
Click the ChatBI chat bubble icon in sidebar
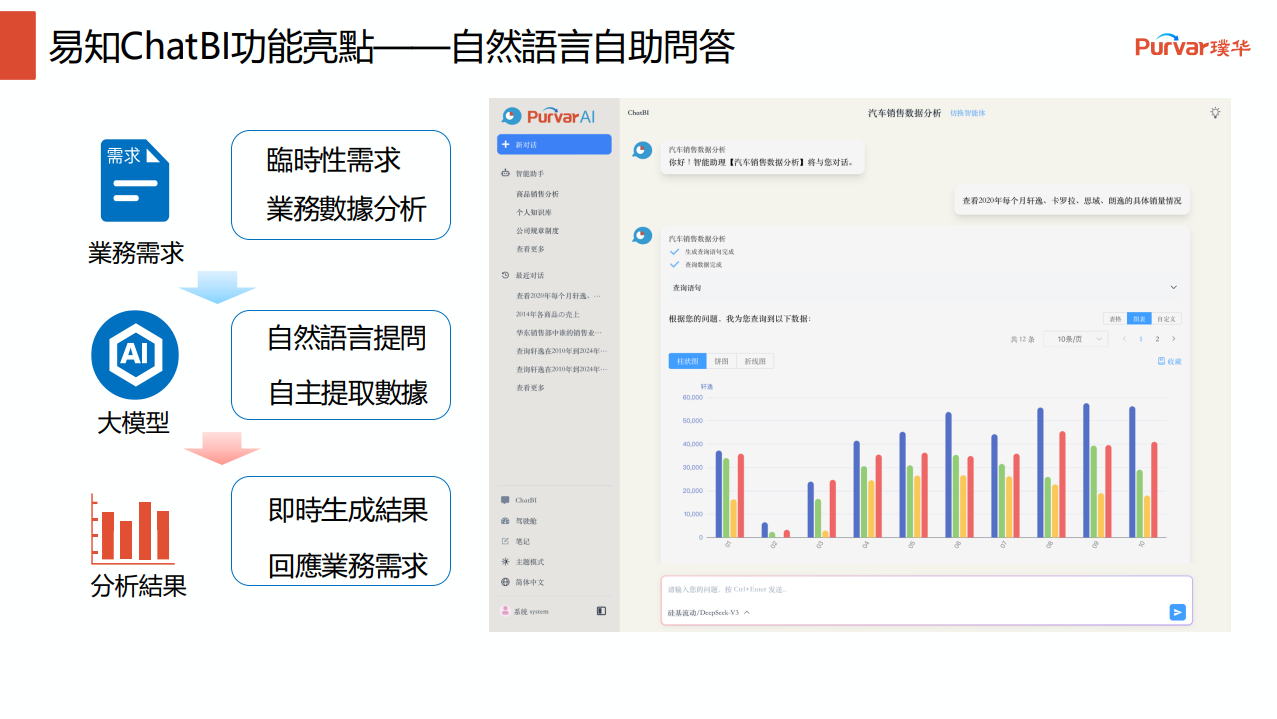(x=505, y=500)
